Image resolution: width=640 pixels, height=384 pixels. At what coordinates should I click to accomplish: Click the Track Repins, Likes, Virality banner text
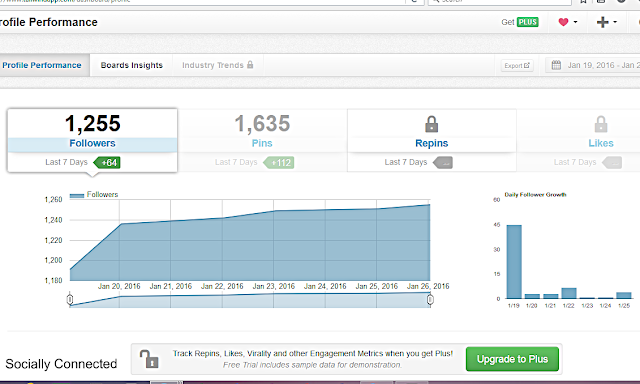coord(313,353)
